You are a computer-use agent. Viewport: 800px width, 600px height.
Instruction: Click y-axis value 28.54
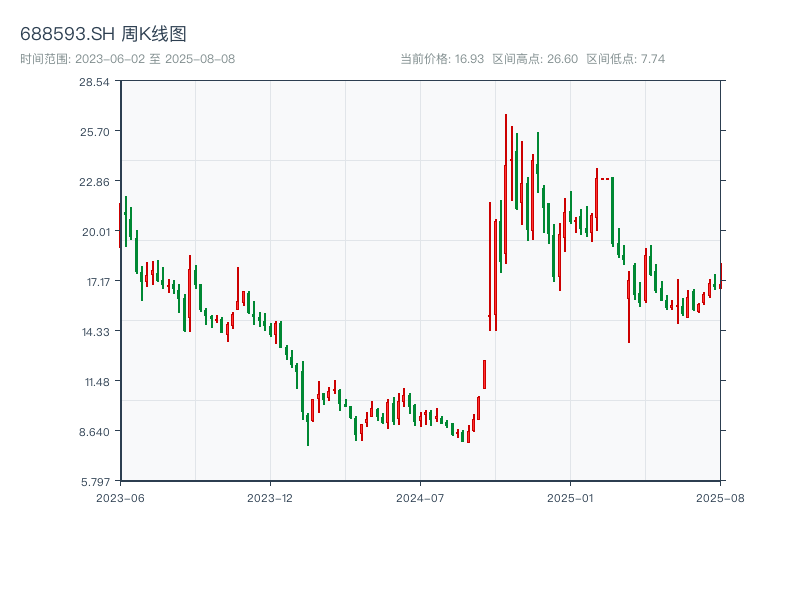[94, 82]
